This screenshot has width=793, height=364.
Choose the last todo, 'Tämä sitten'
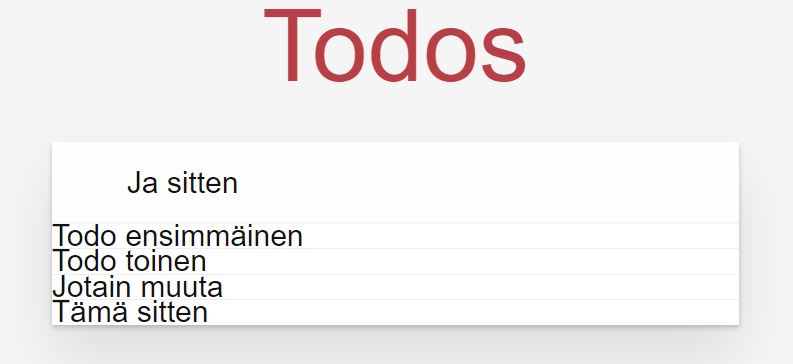(x=395, y=312)
